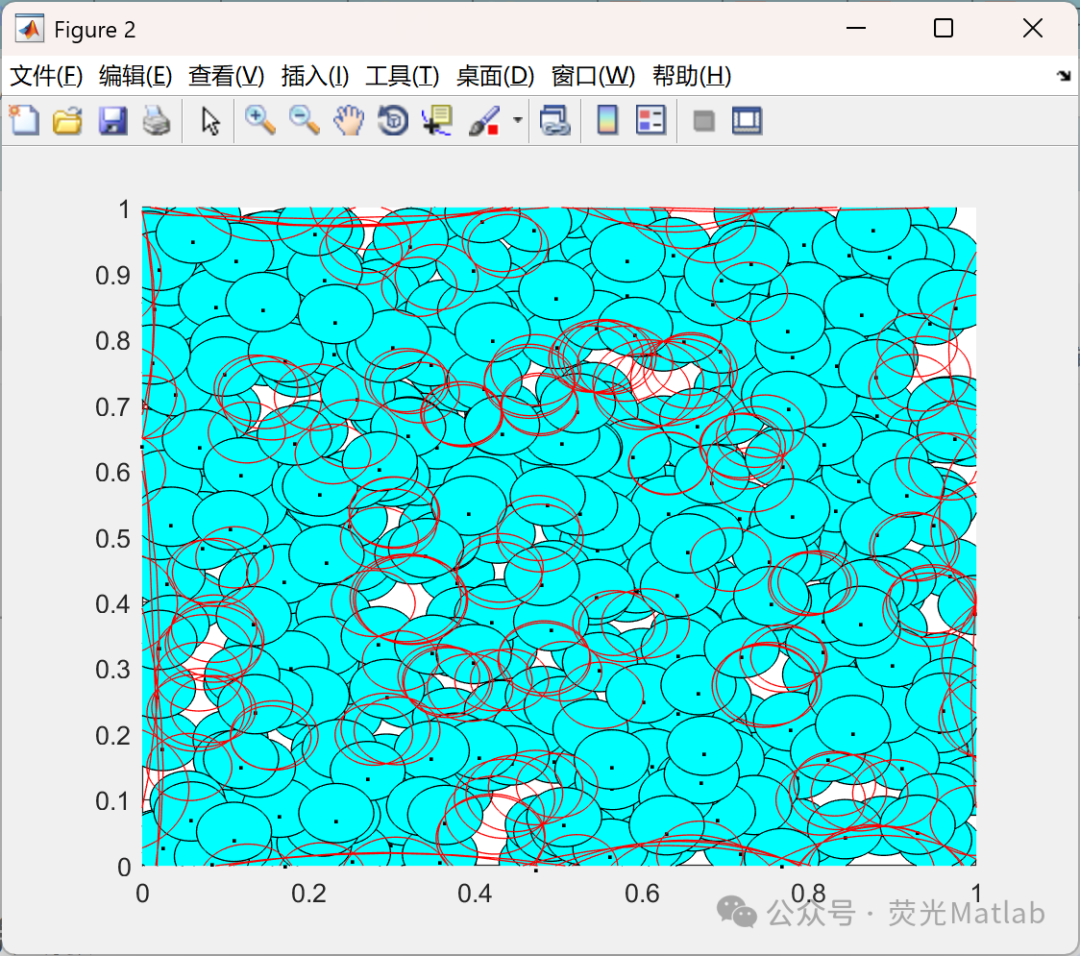
Task: Click x-axis tick label 0.4
Action: click(x=475, y=893)
